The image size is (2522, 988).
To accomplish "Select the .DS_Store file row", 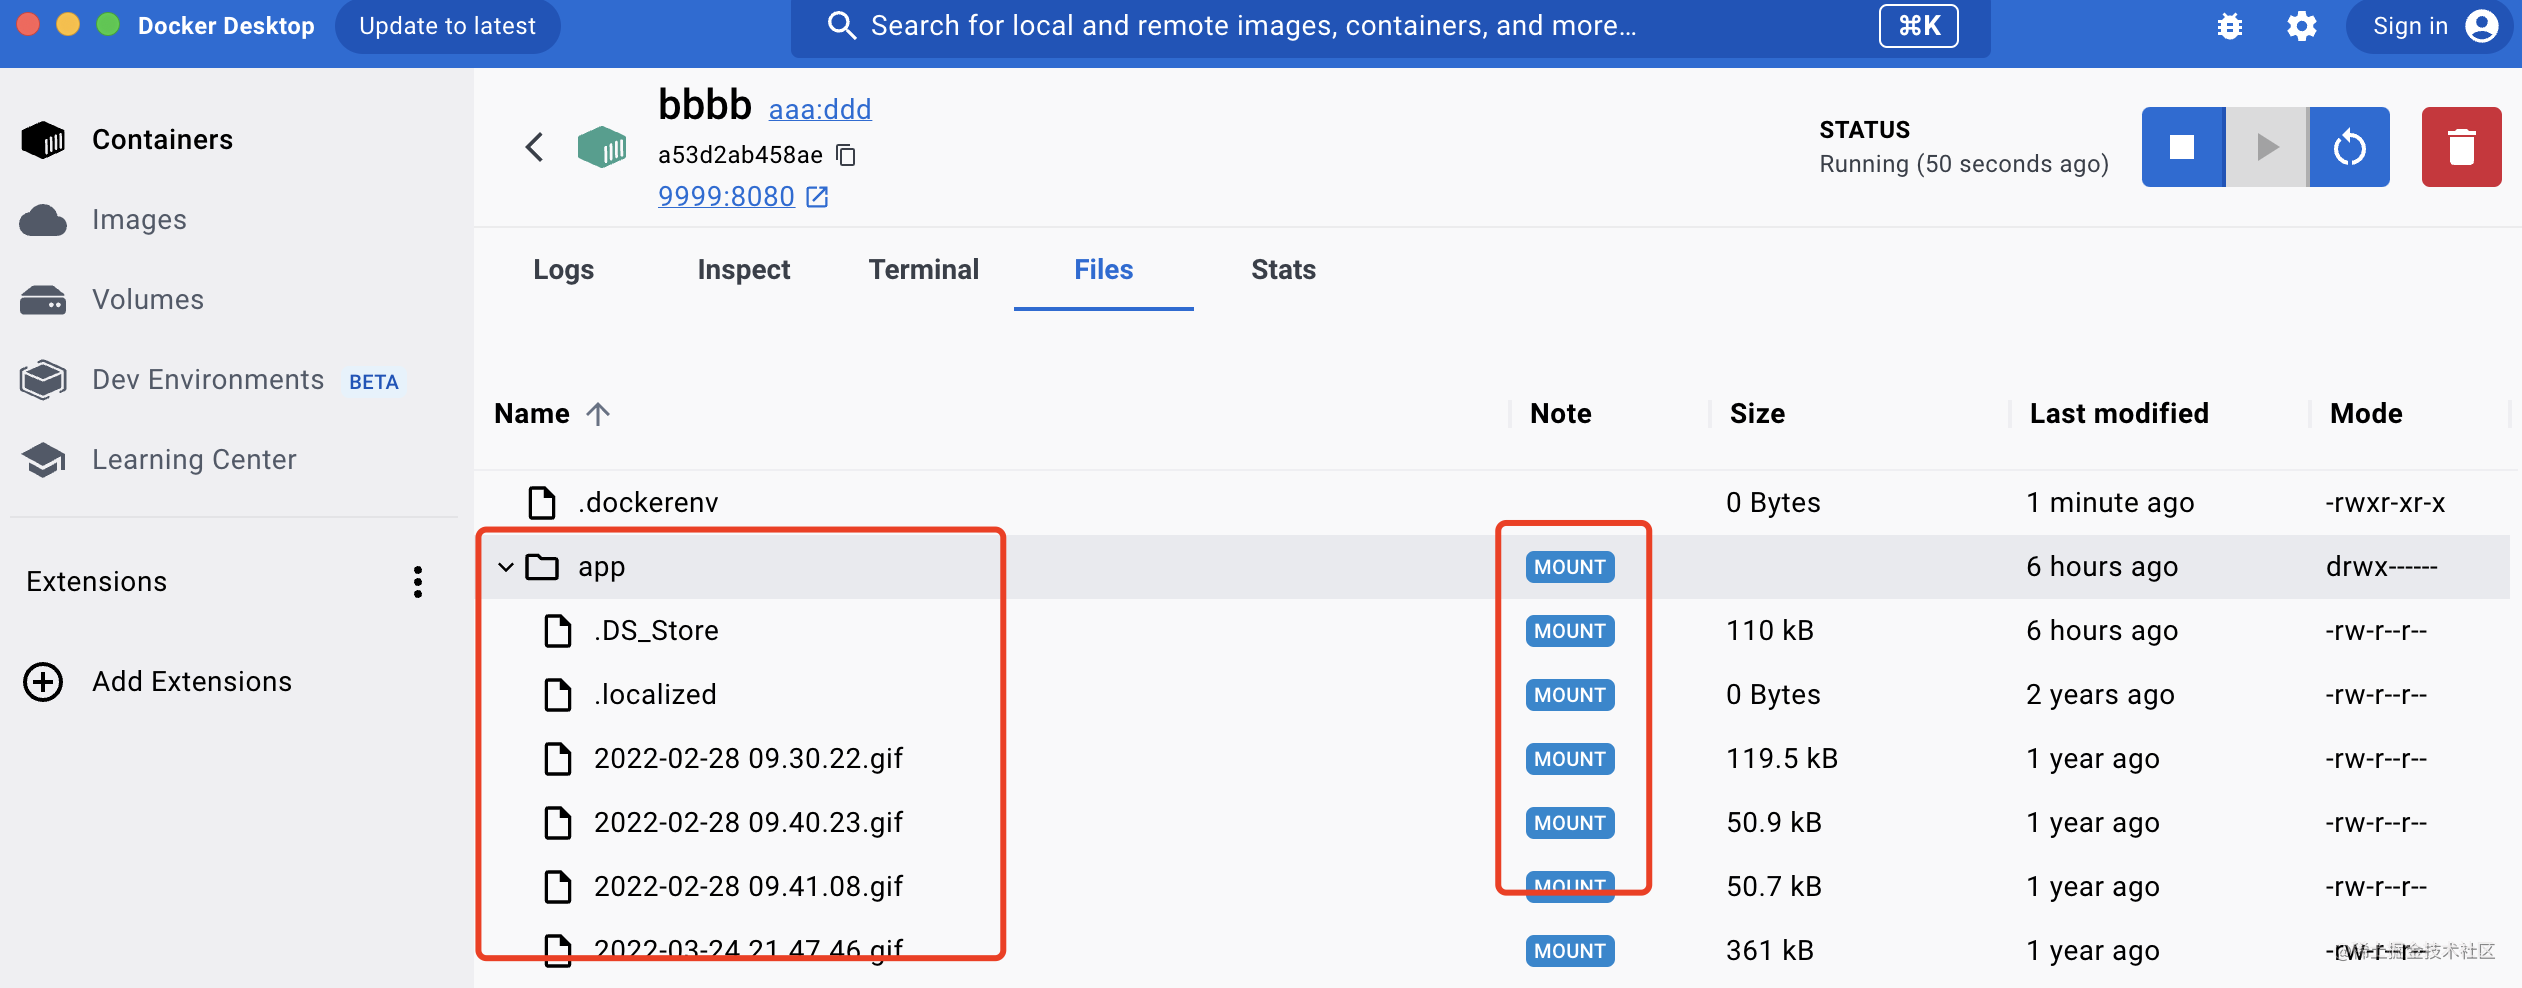I will click(x=656, y=631).
